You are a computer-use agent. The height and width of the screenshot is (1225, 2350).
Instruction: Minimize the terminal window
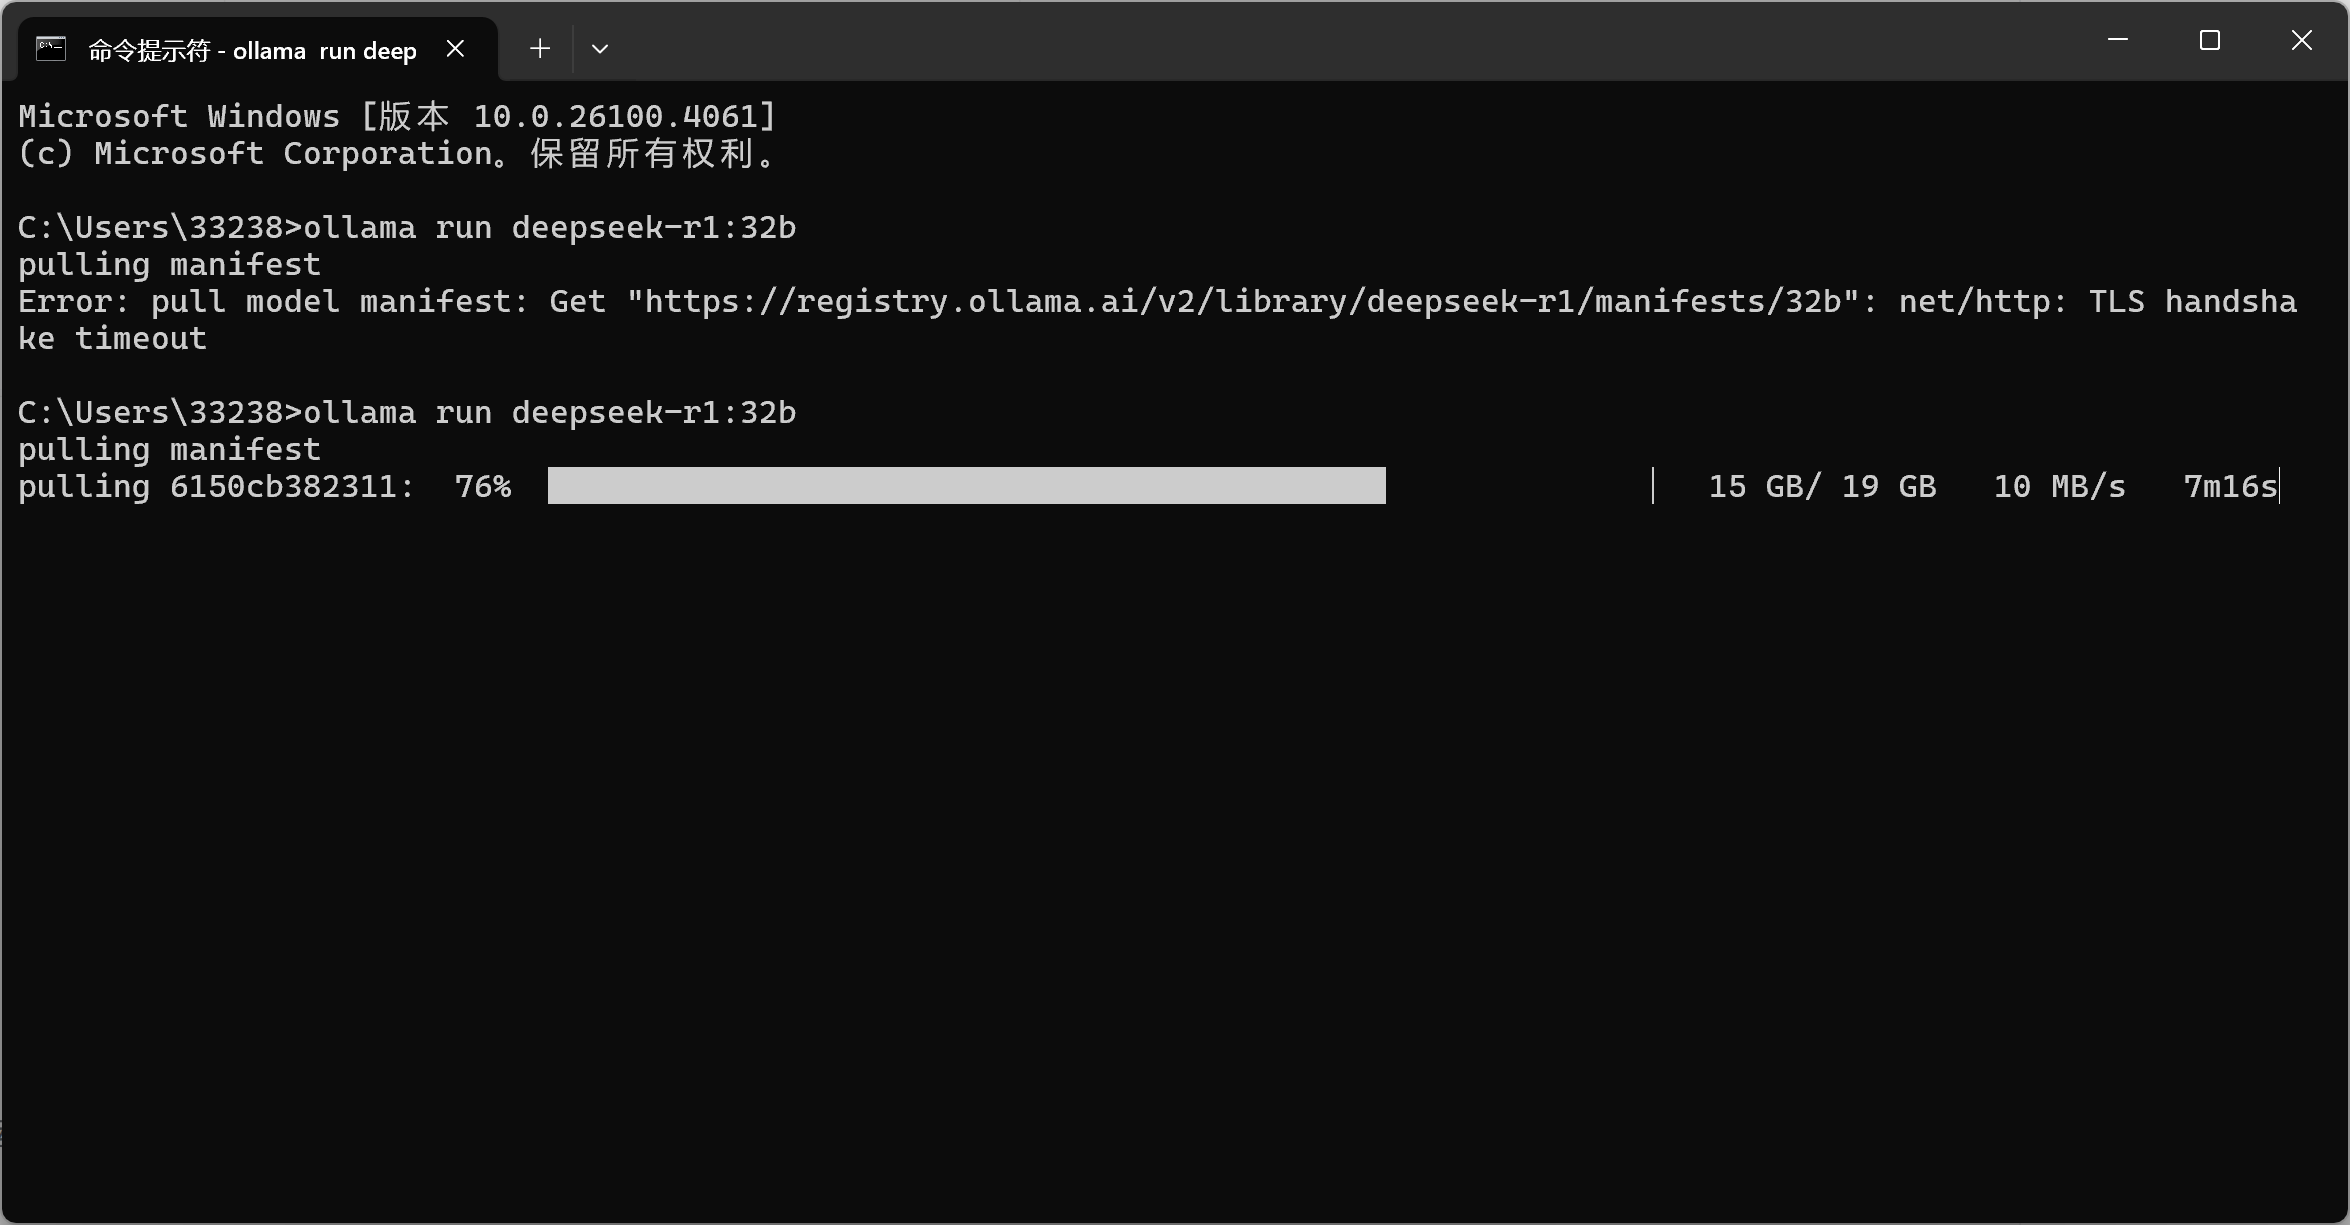click(x=2117, y=40)
